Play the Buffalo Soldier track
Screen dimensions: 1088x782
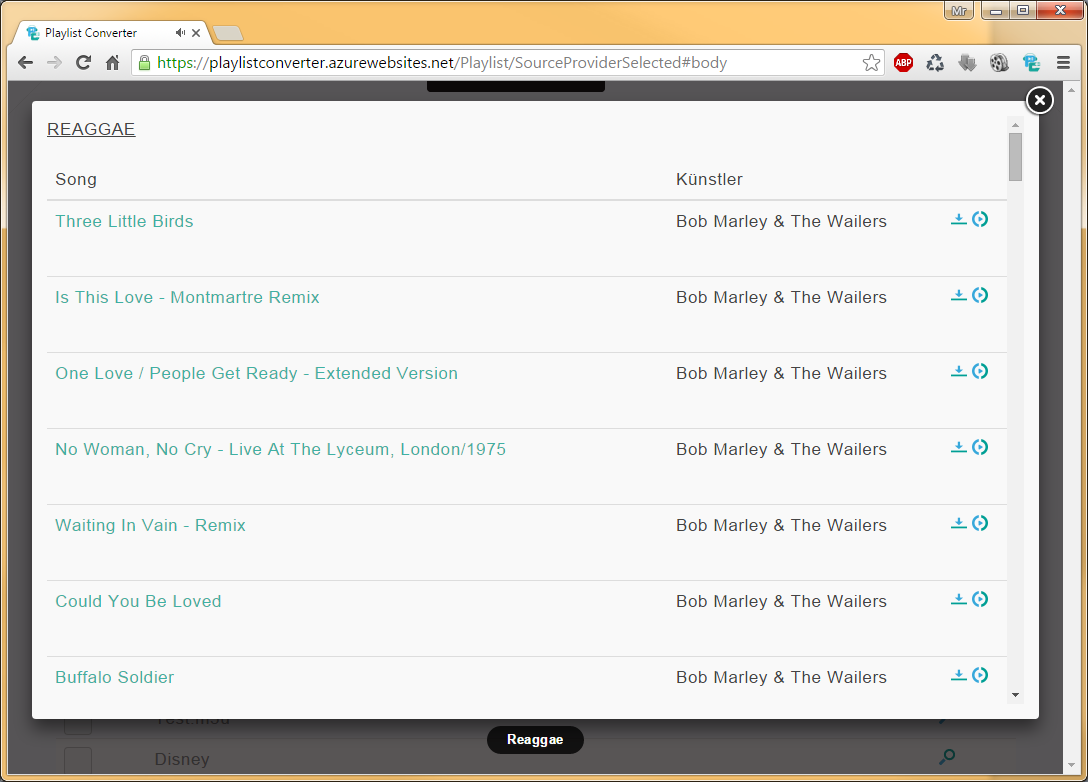[x=980, y=675]
